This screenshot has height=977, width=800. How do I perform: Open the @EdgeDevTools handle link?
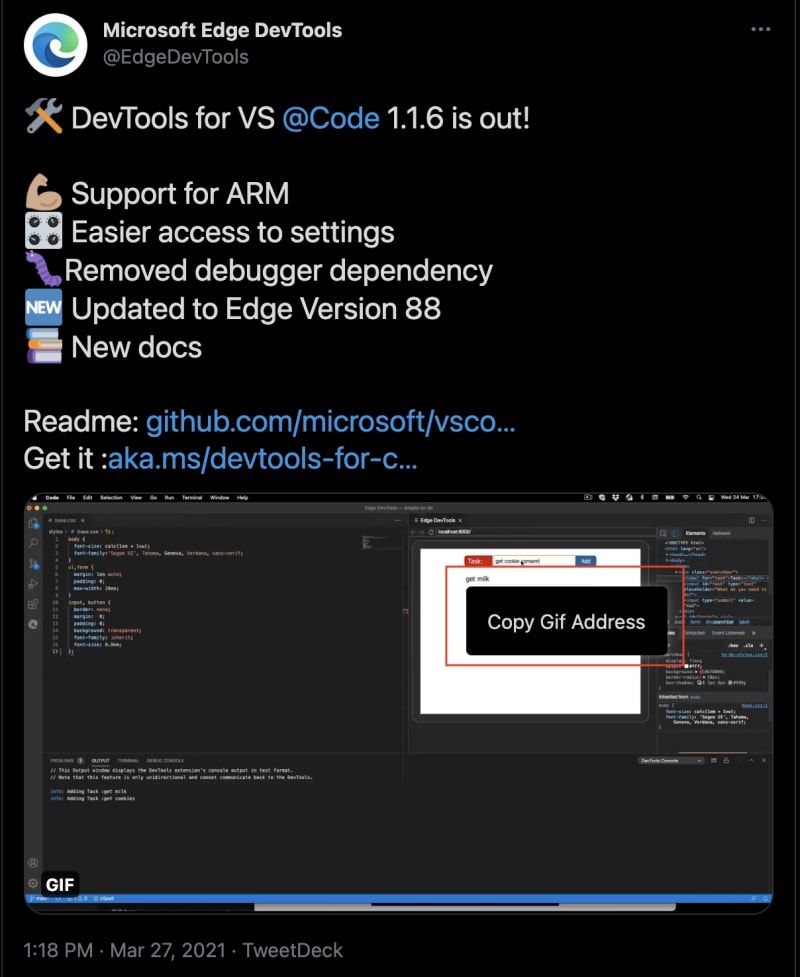click(176, 57)
